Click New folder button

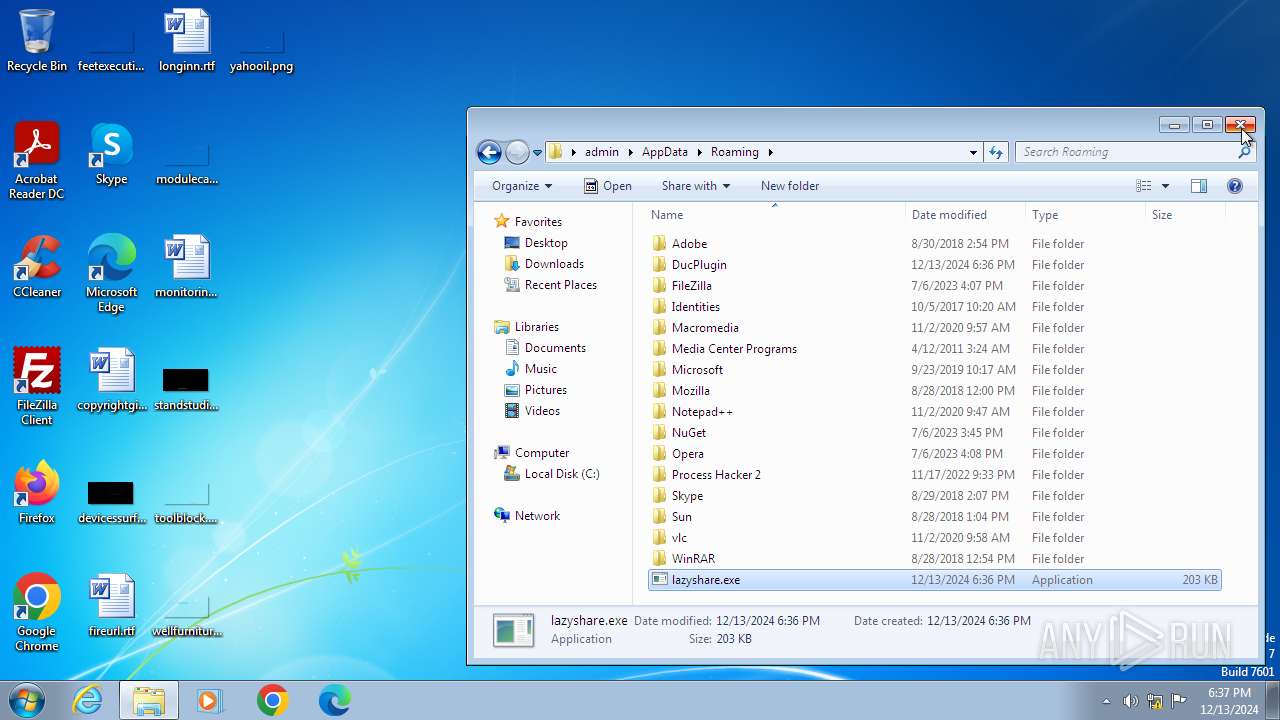tap(790, 186)
